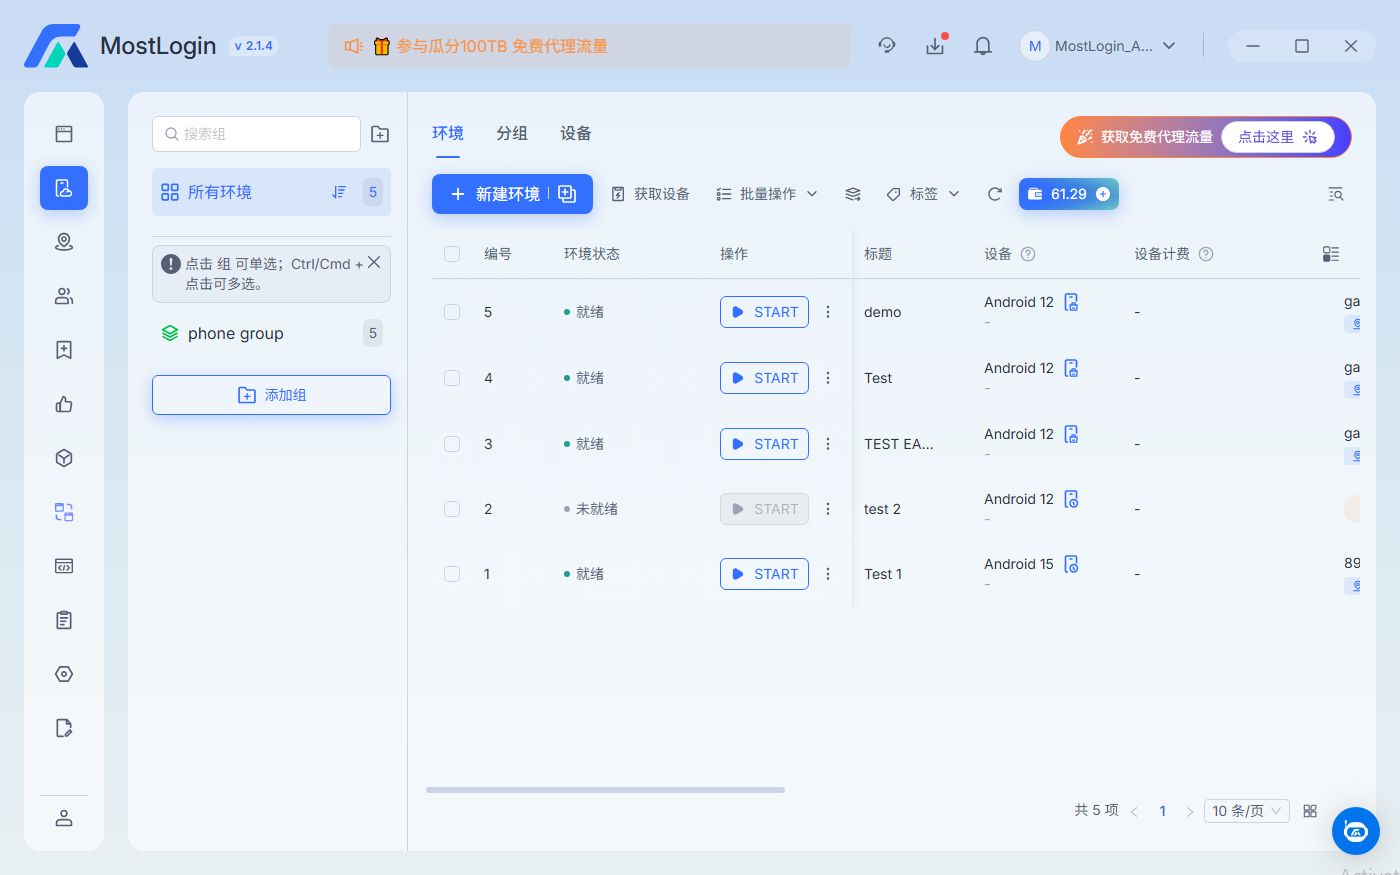
Task: Open more options menu for TEST EA... row
Action: pos(828,444)
